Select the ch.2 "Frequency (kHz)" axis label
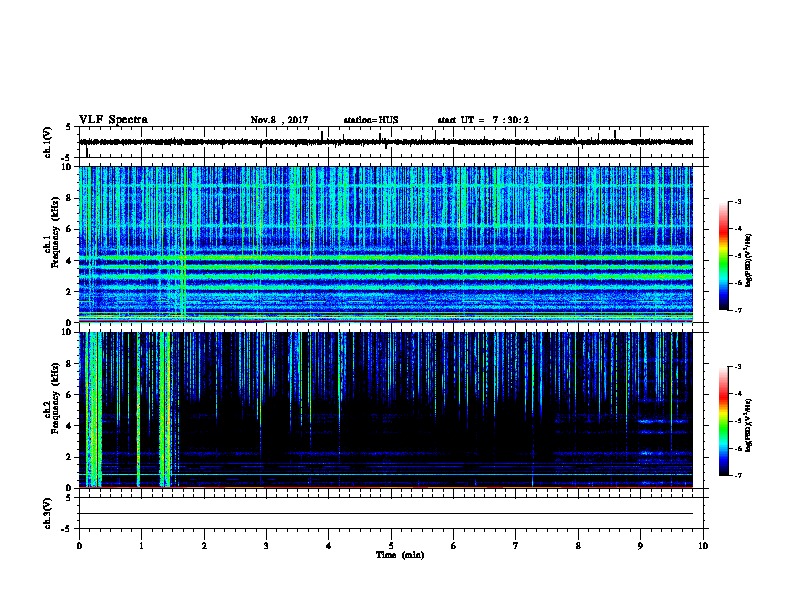The image size is (792, 612). 56,398
